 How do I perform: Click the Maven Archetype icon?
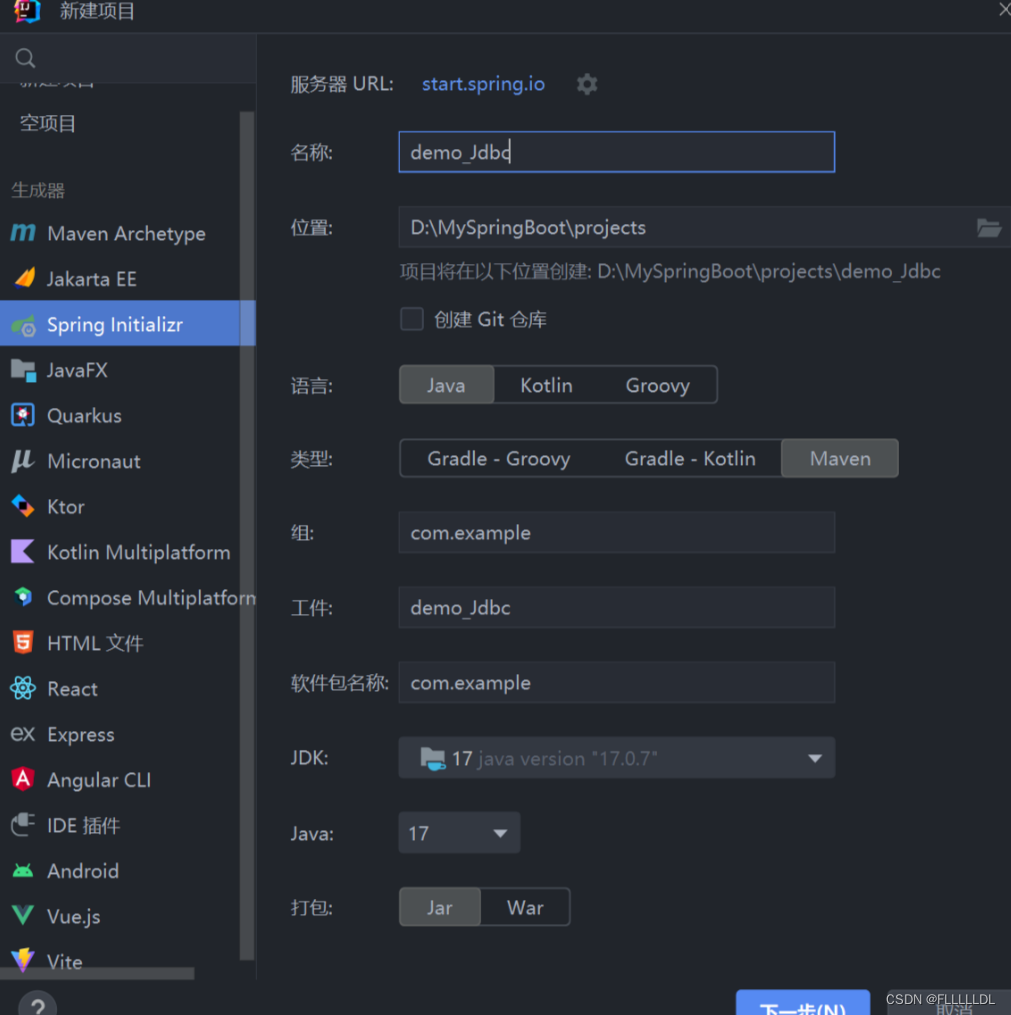click(x=23, y=233)
